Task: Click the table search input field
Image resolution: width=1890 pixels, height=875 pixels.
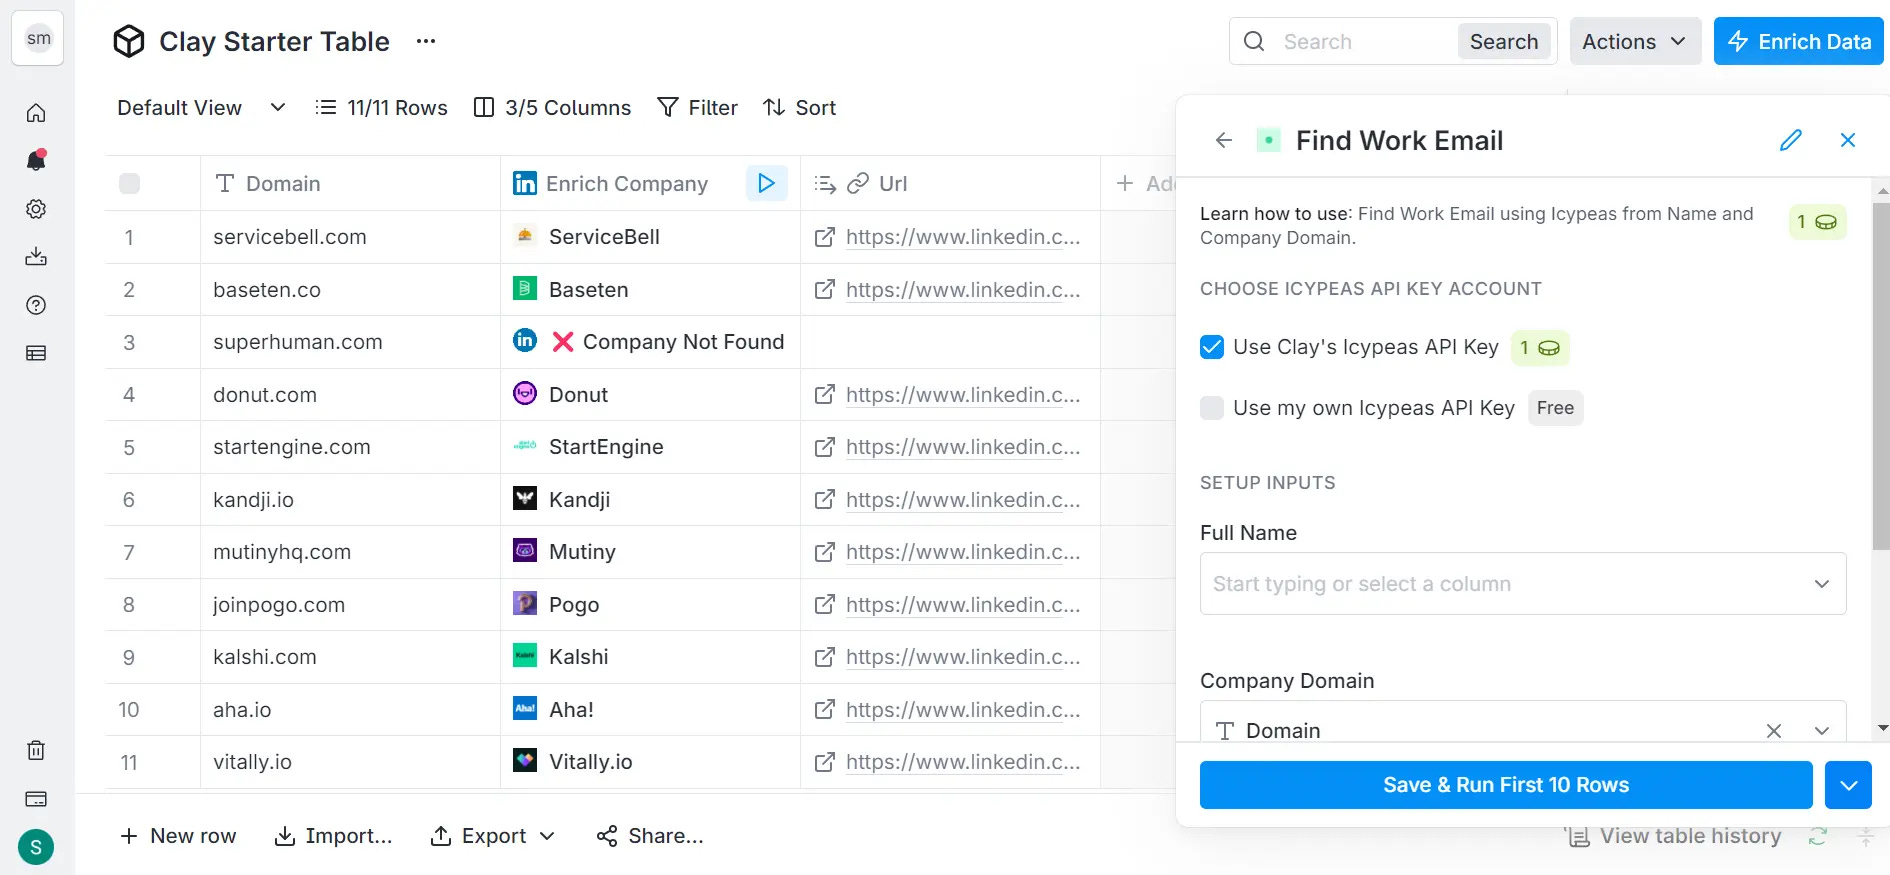Action: coord(1363,41)
